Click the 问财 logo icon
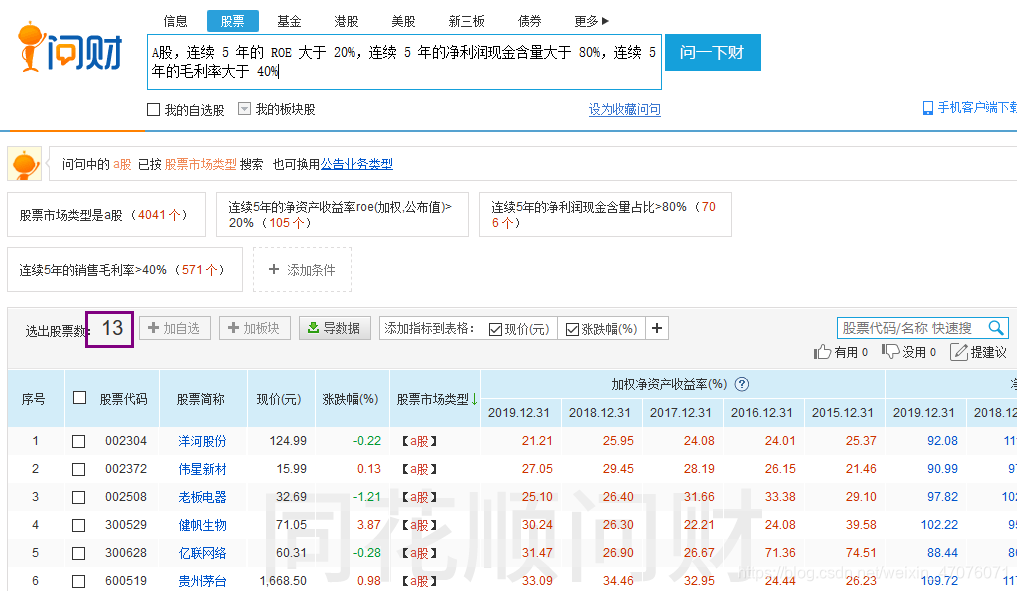This screenshot has height=591, width=1017. (x=70, y=47)
